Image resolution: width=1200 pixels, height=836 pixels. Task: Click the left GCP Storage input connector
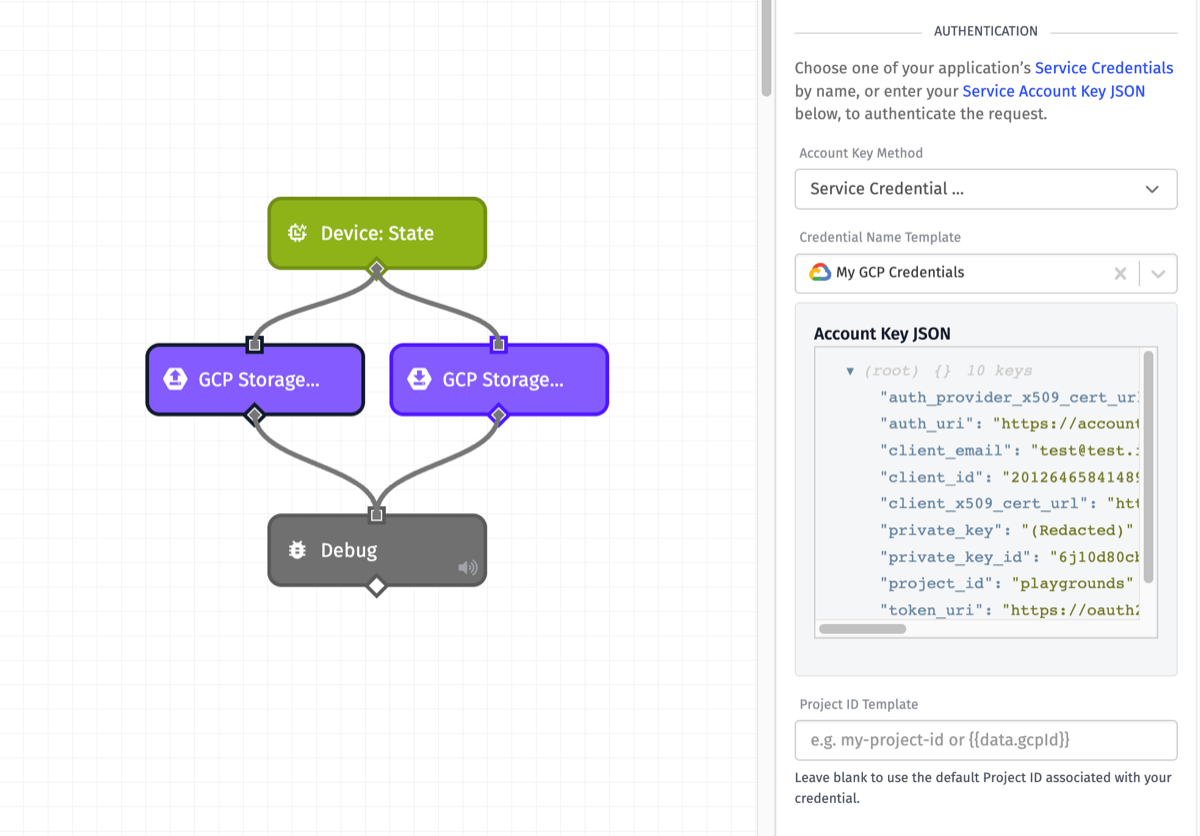[255, 345]
